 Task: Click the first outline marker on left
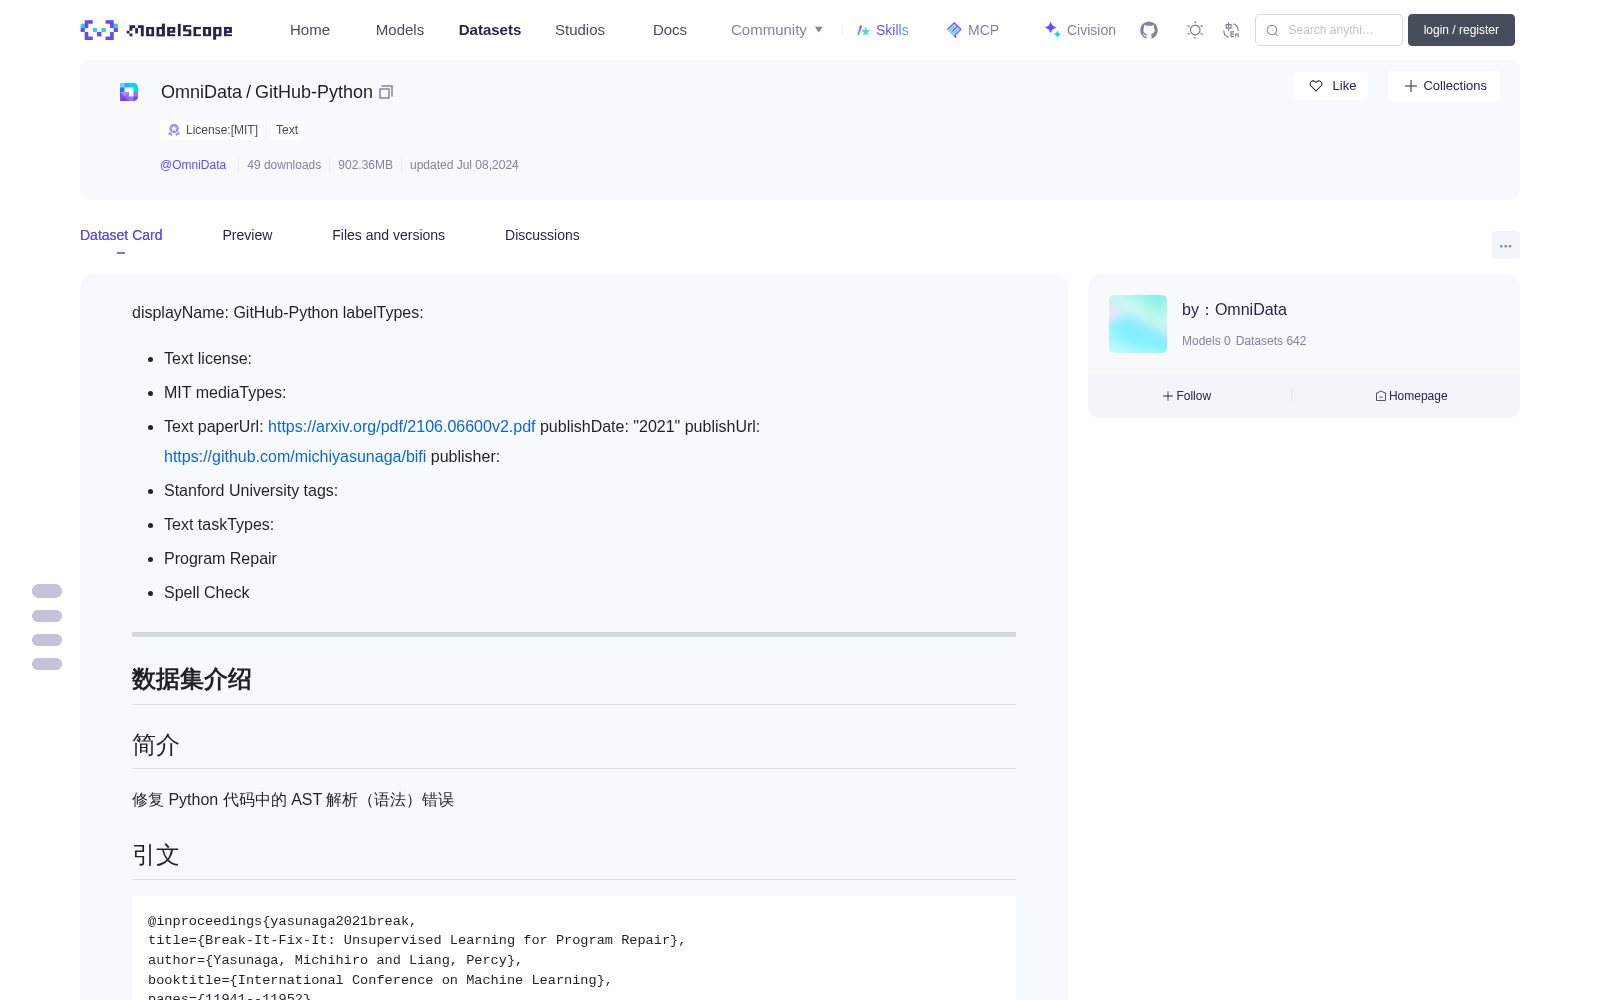(47, 591)
